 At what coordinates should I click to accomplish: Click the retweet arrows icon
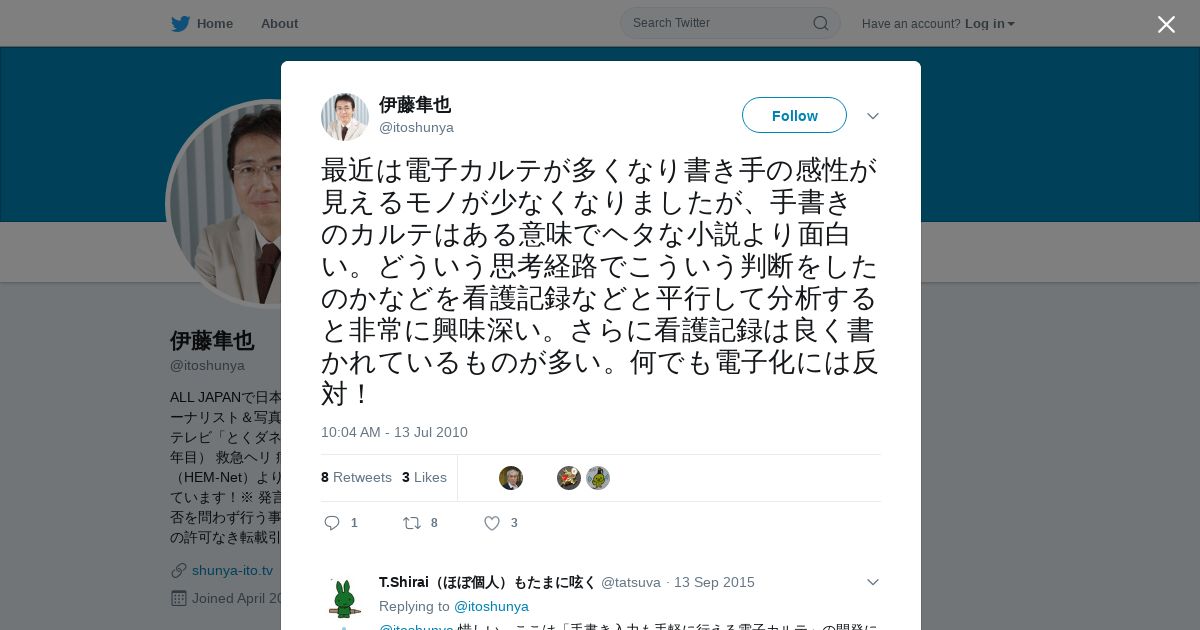coord(411,522)
